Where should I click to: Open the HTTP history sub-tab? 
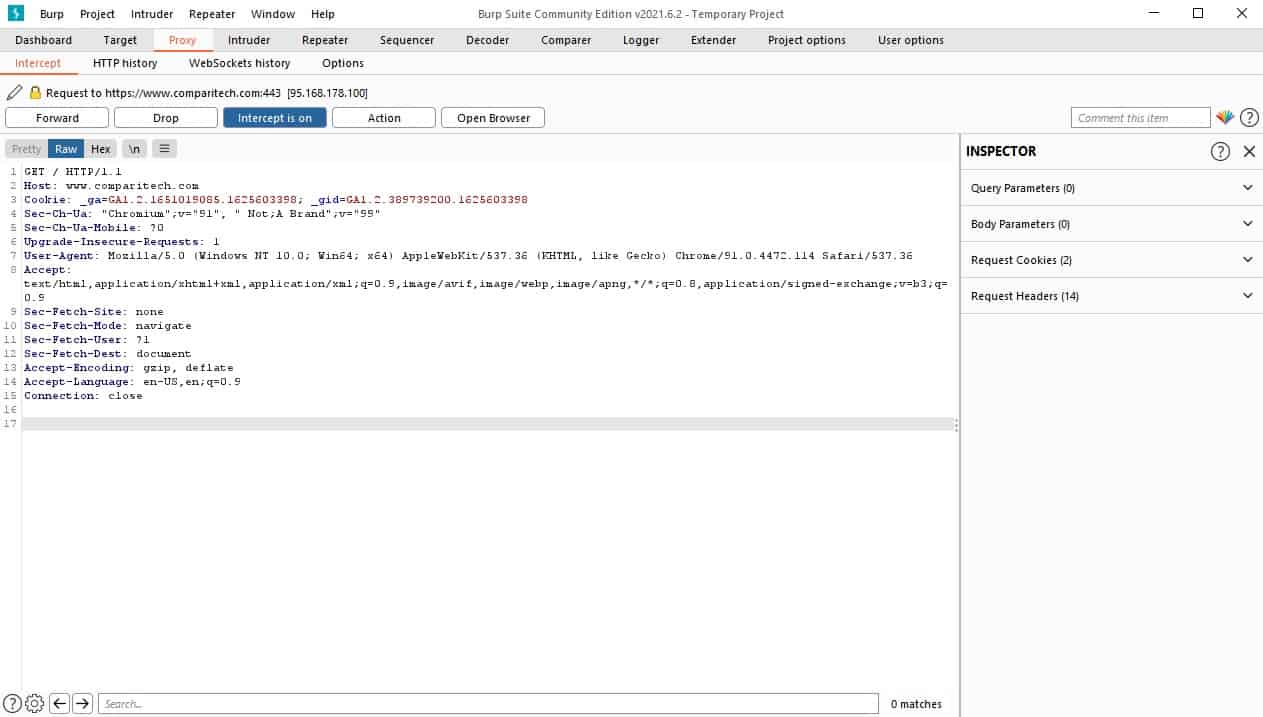[x=125, y=63]
